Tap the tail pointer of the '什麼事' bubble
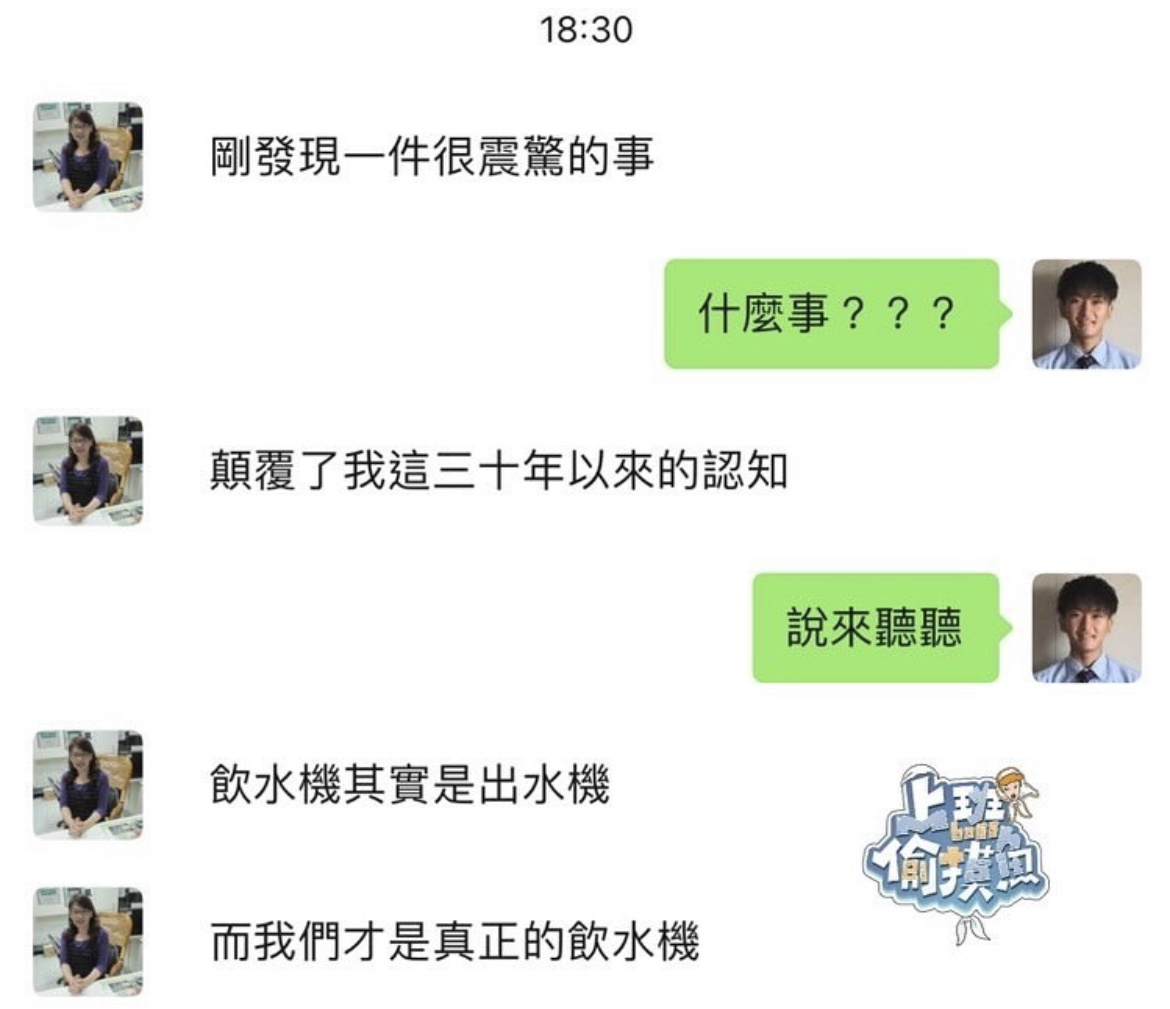The image size is (1170, 1009). tap(1006, 313)
